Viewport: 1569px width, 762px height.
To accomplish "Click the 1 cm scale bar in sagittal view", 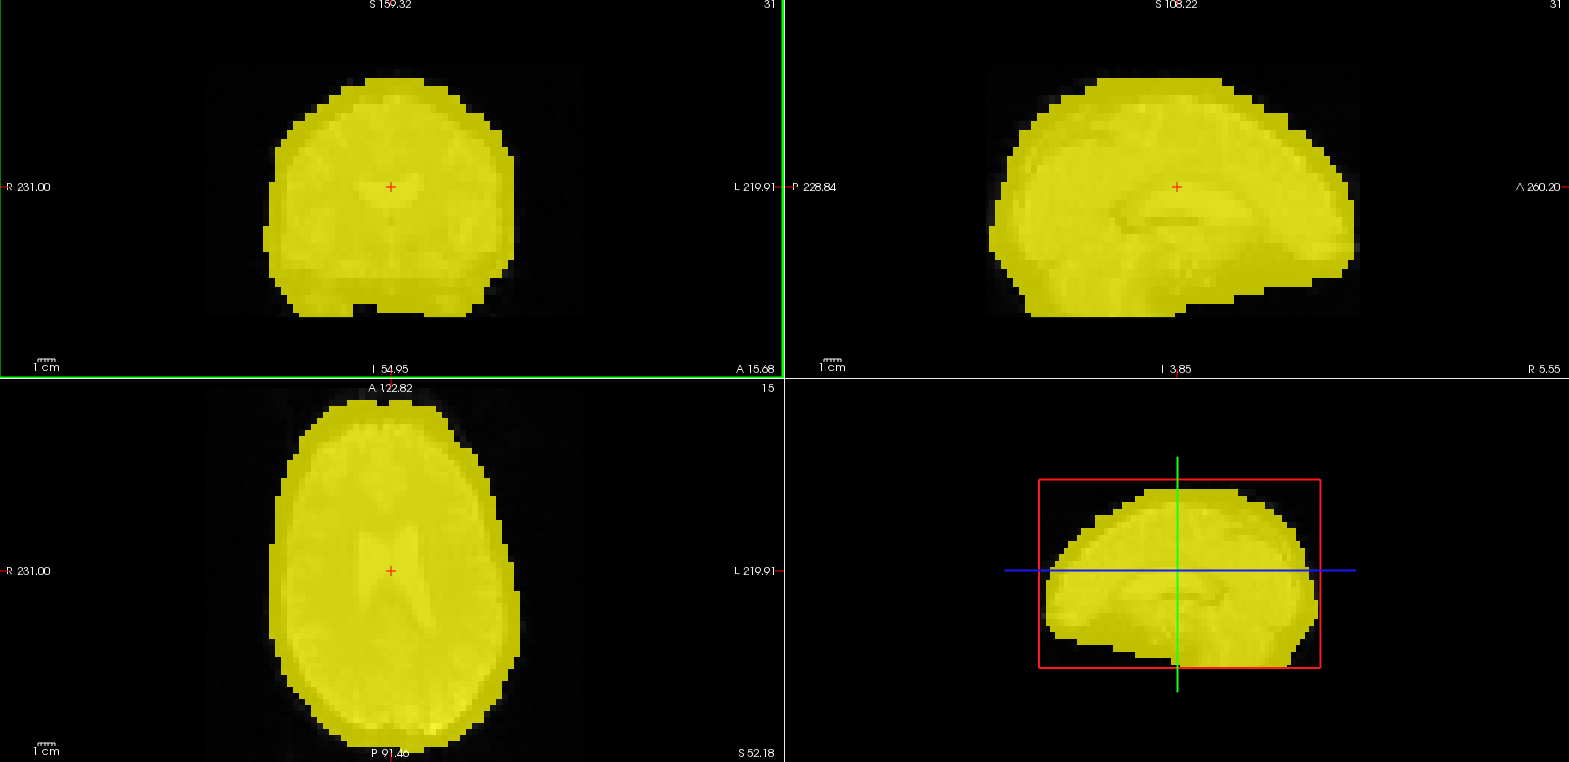I will (x=833, y=365).
